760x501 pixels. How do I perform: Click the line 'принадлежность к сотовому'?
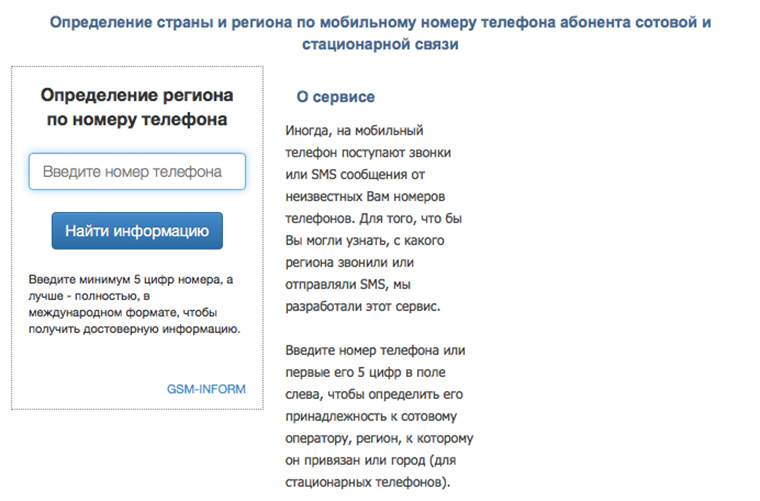coord(371,416)
